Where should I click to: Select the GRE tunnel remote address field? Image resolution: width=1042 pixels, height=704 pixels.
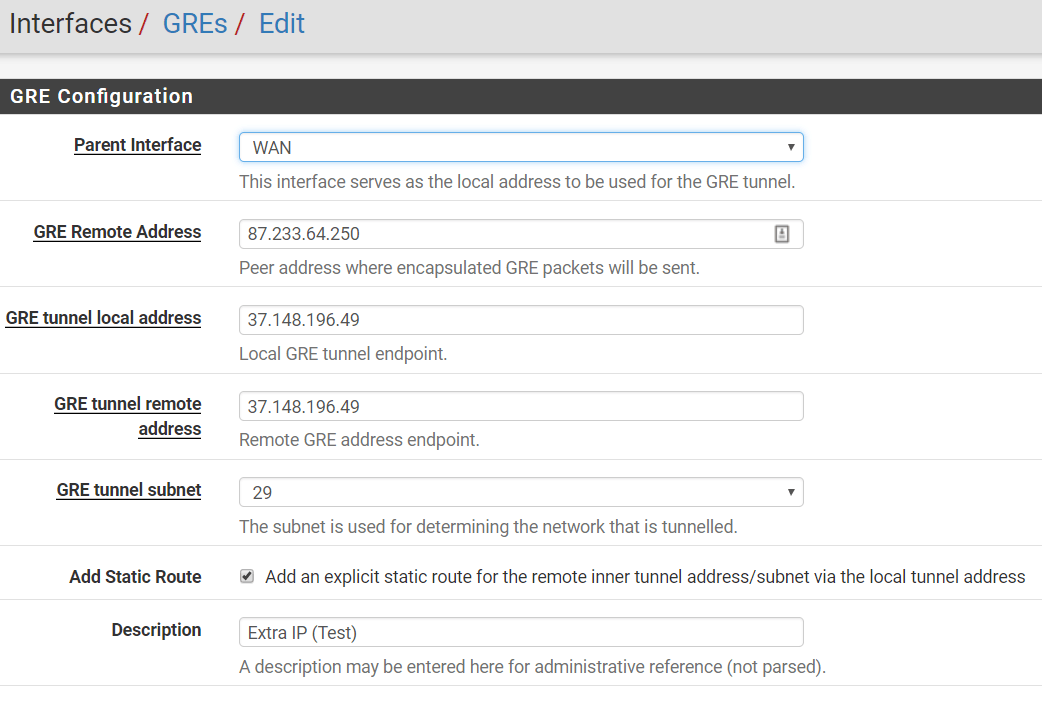click(x=520, y=406)
